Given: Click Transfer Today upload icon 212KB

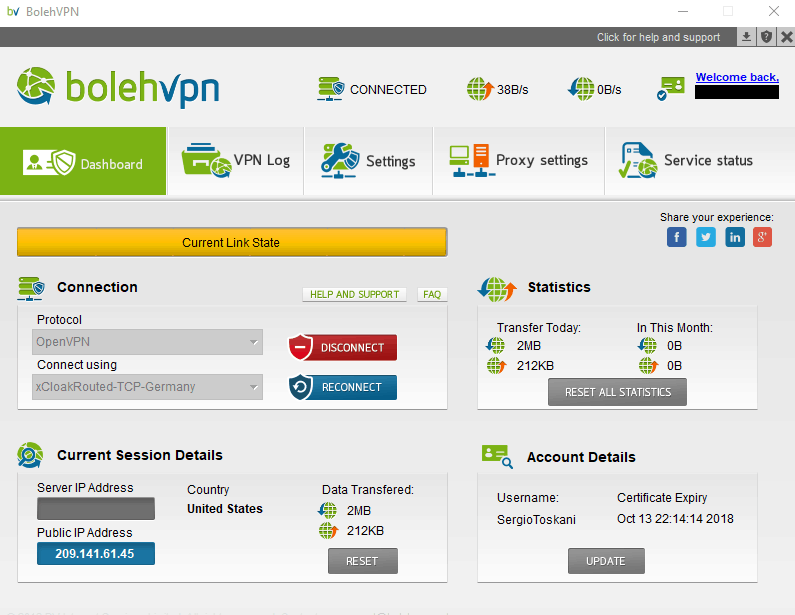Looking at the screenshot, I should [x=496, y=365].
